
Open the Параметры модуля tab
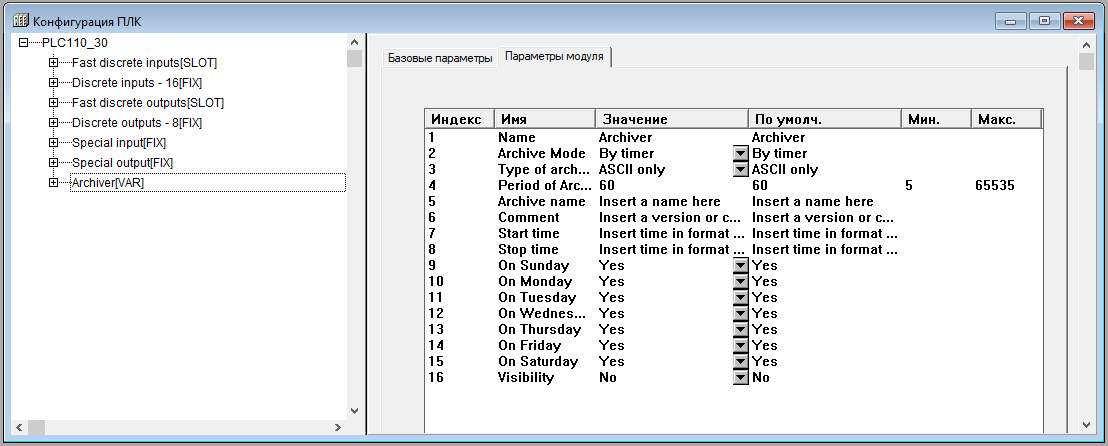(x=554, y=58)
